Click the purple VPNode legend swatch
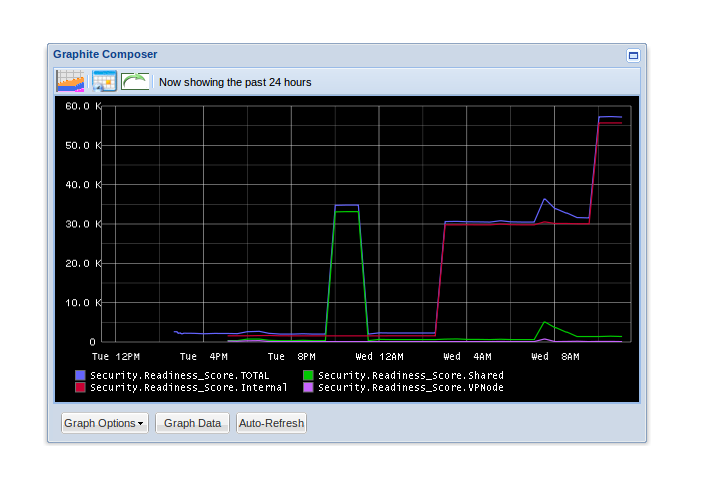This screenshot has height=489, width=717. tap(308, 387)
